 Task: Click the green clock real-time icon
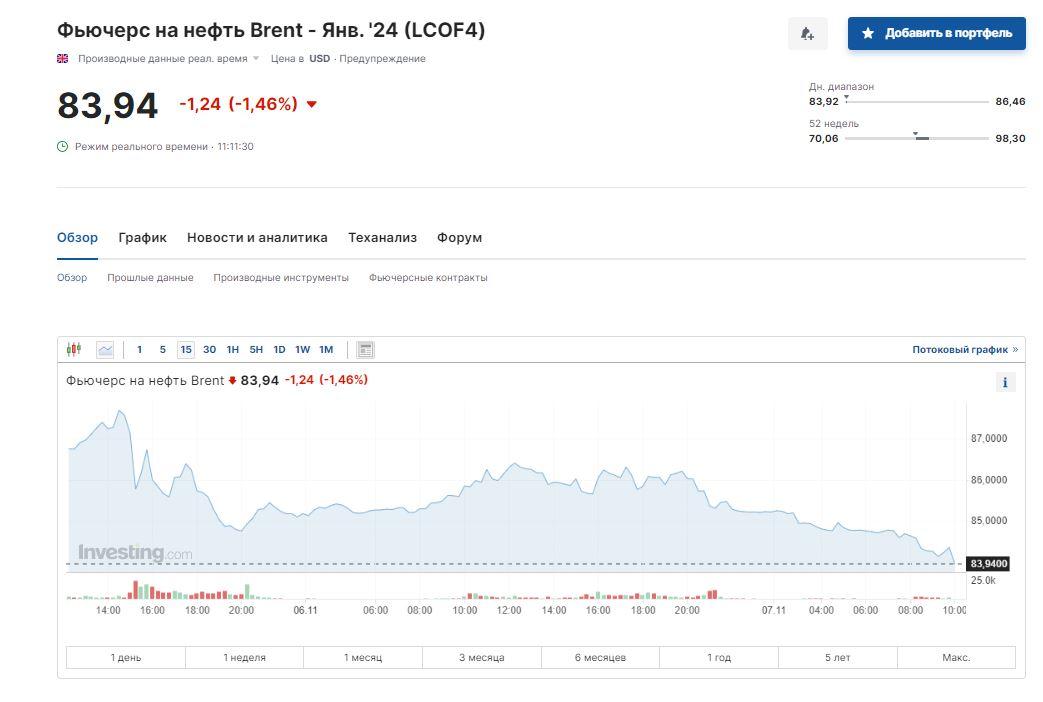point(63,147)
